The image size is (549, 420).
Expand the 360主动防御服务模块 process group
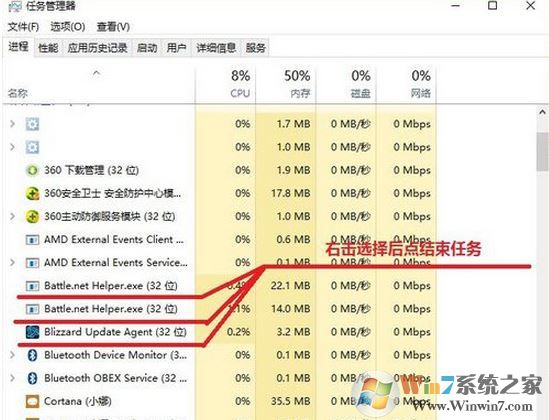tap(12, 216)
